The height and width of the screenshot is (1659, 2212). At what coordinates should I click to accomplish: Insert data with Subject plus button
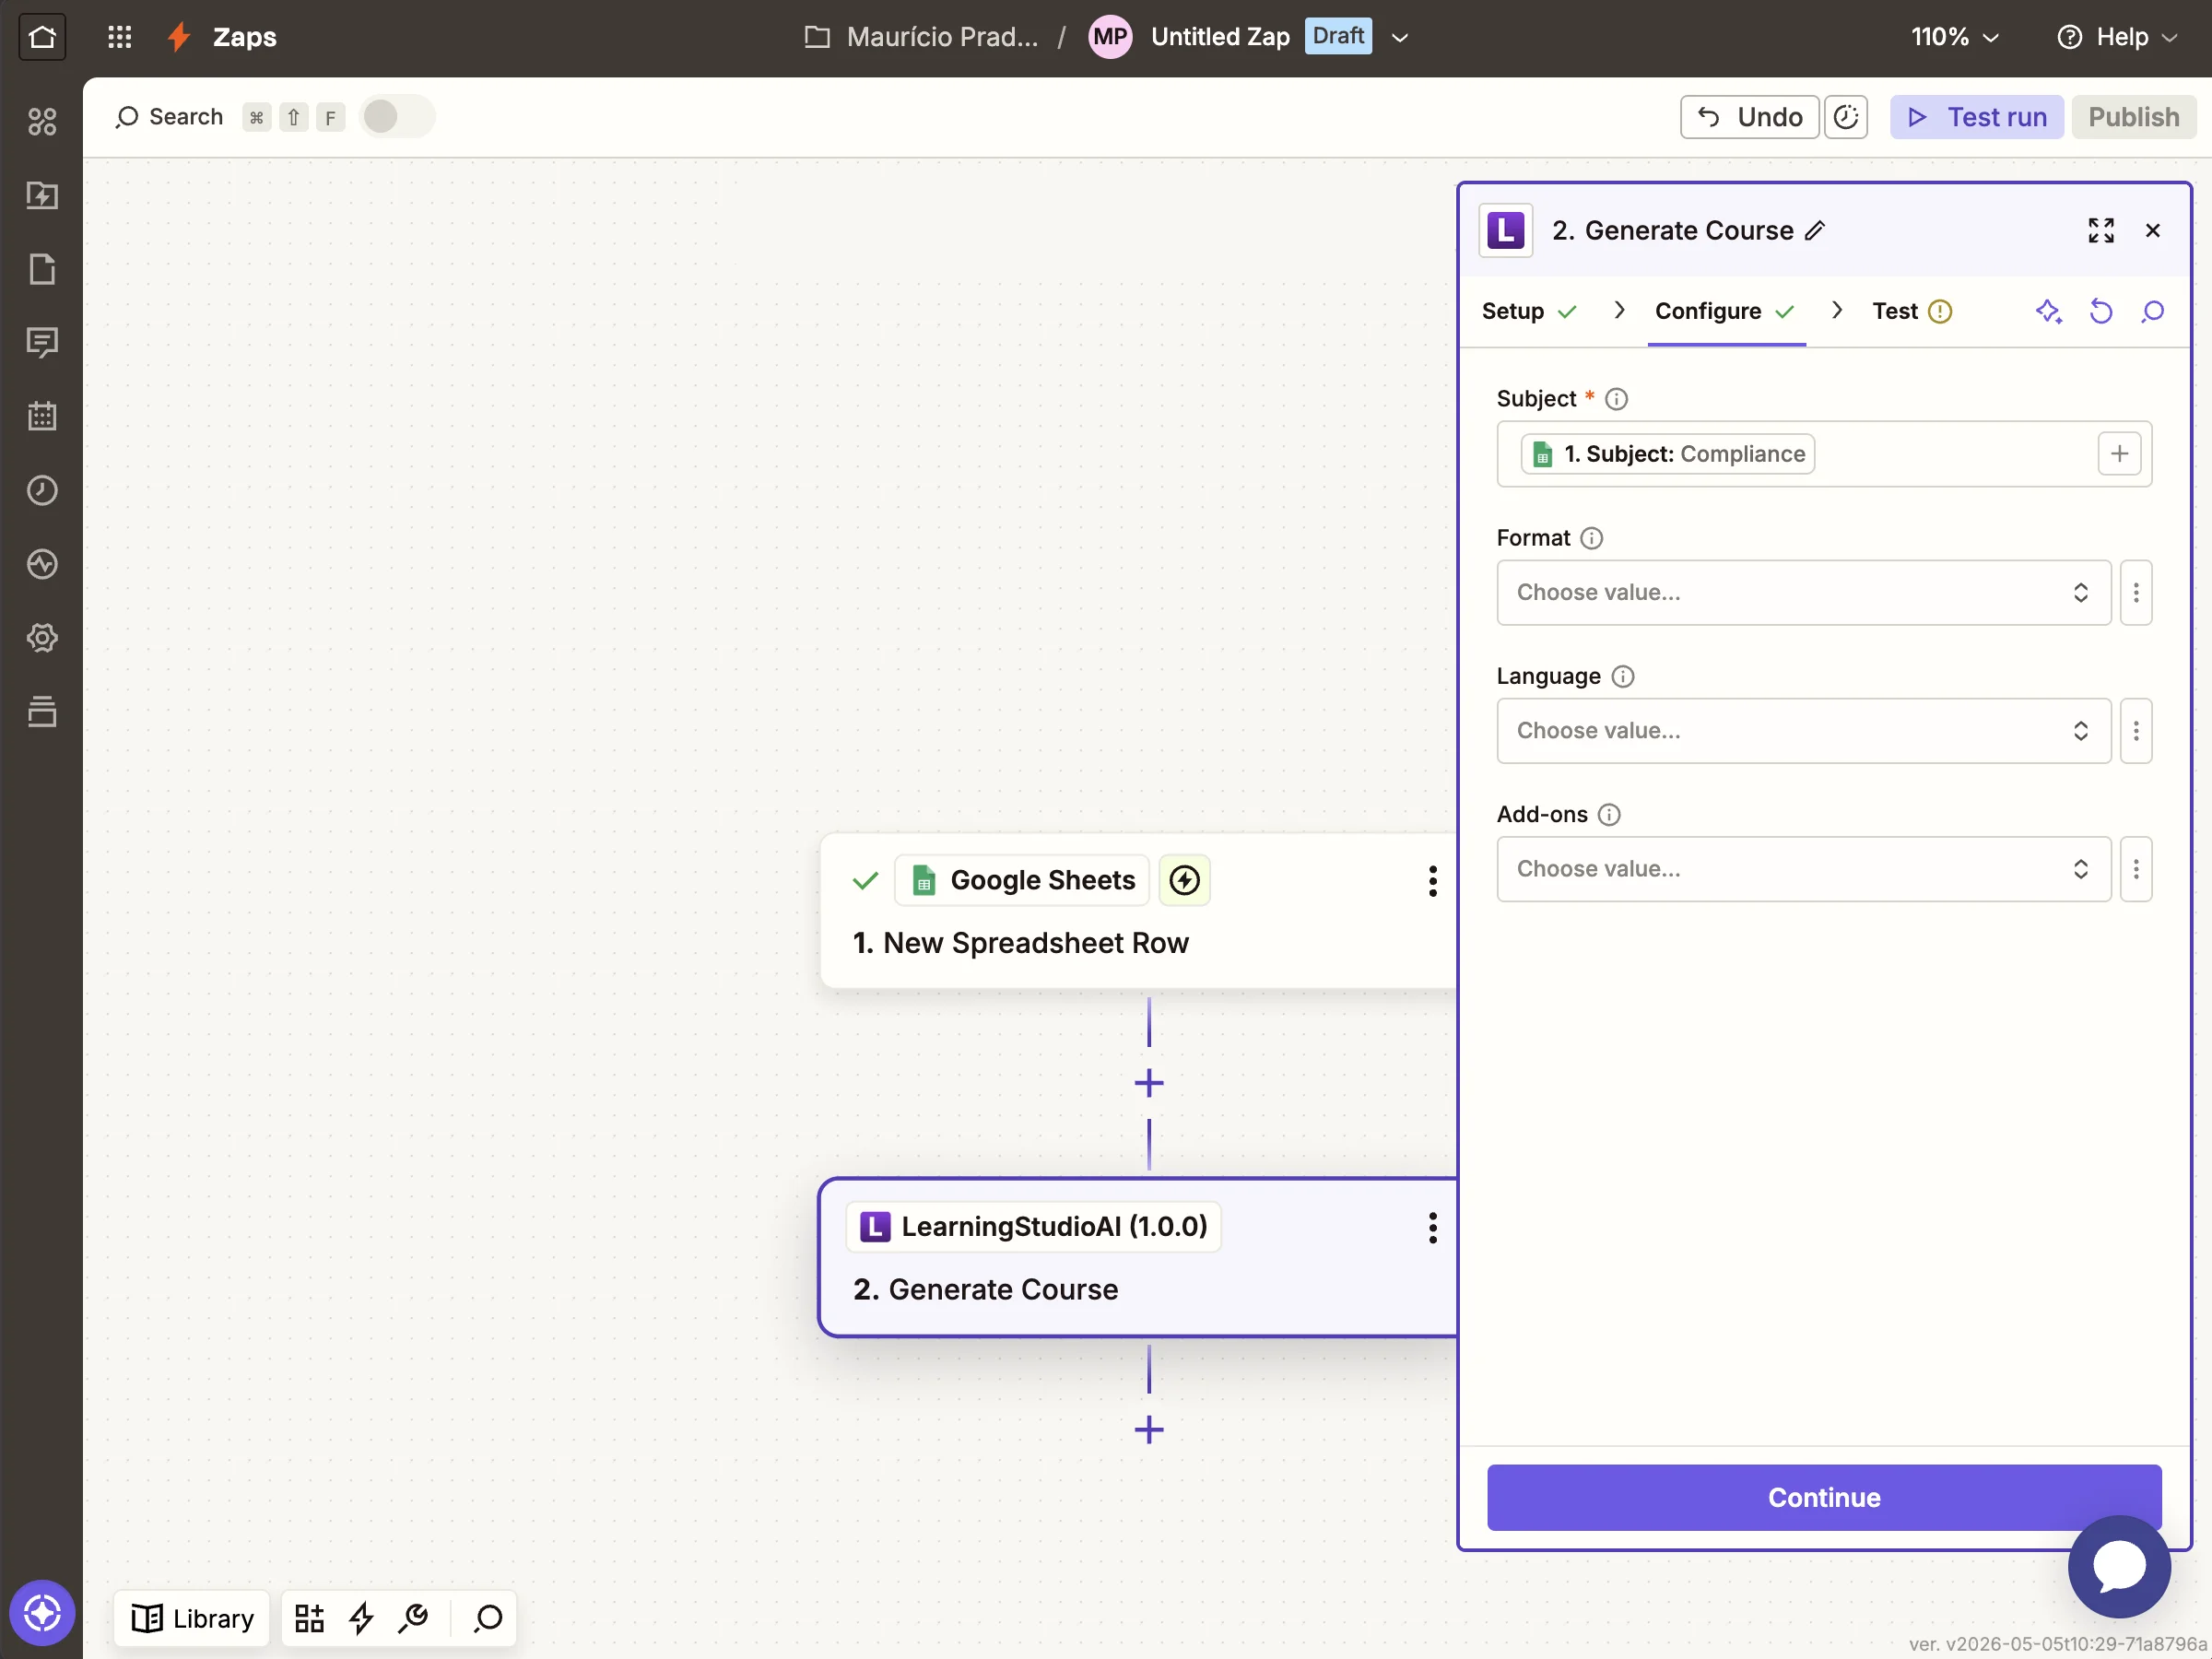click(x=2118, y=454)
